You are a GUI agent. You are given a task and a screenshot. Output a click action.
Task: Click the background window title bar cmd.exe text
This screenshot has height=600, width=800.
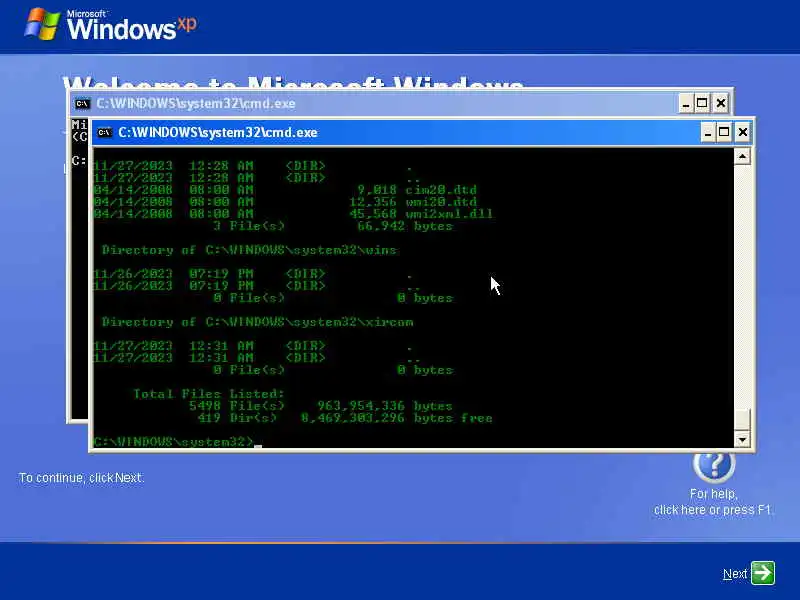[x=196, y=104]
